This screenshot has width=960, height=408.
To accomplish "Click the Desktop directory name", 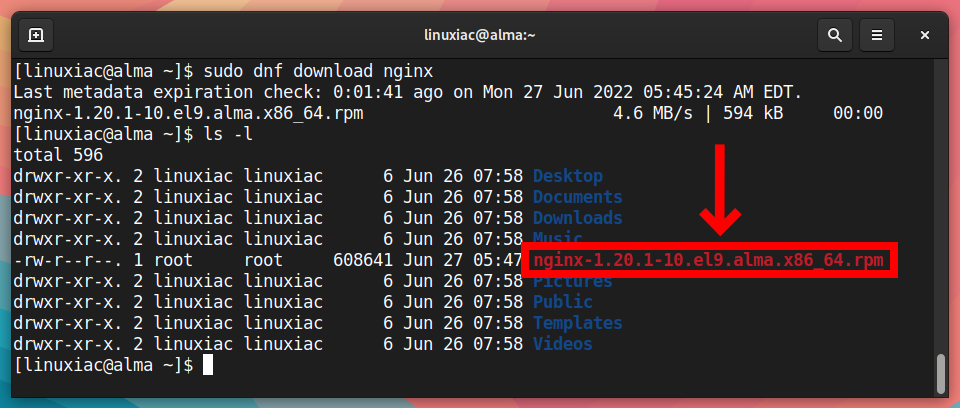I will pos(568,176).
